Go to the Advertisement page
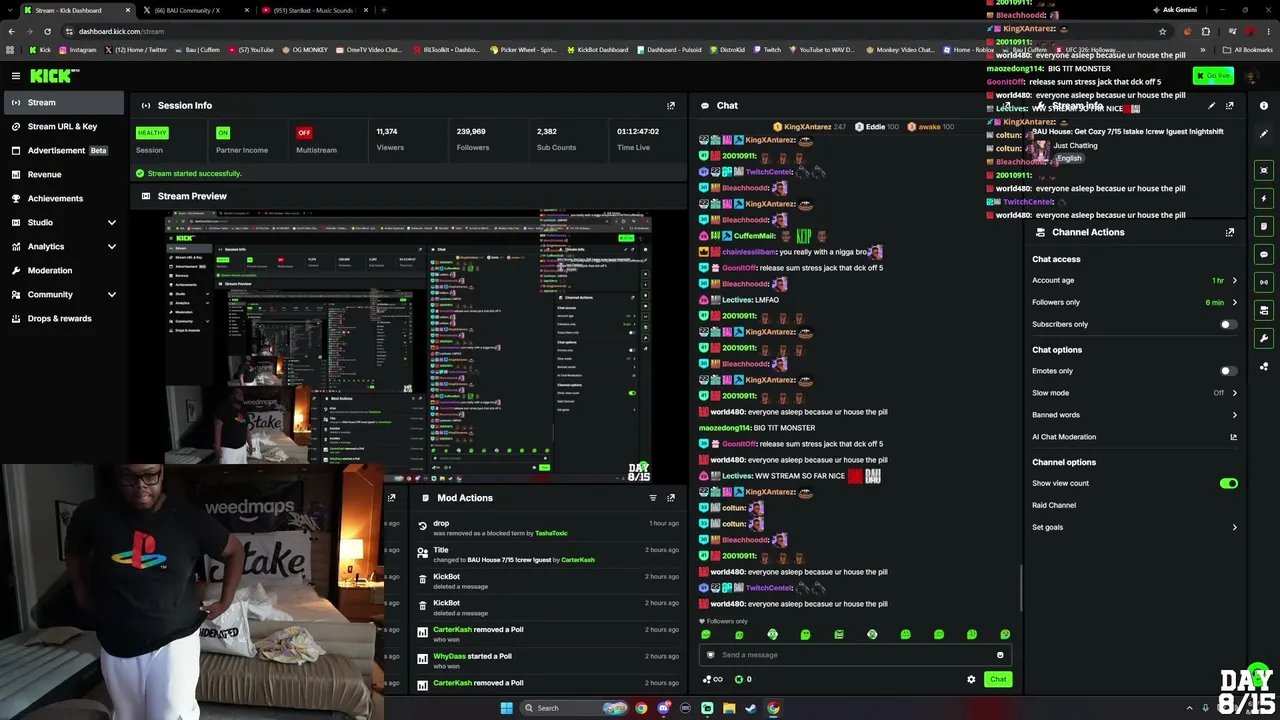 click(x=64, y=150)
